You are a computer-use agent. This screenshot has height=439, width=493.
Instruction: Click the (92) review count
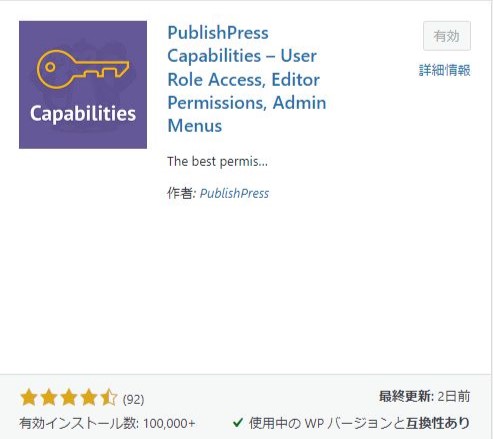(x=133, y=399)
